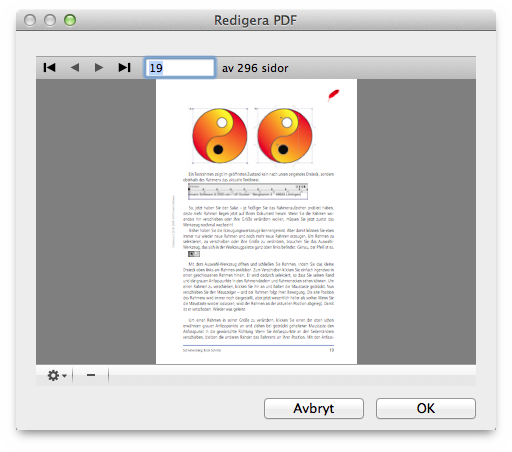The width and height of the screenshot is (512, 452).
Task: Click the Redigera PDF title bar
Action: (255, 20)
